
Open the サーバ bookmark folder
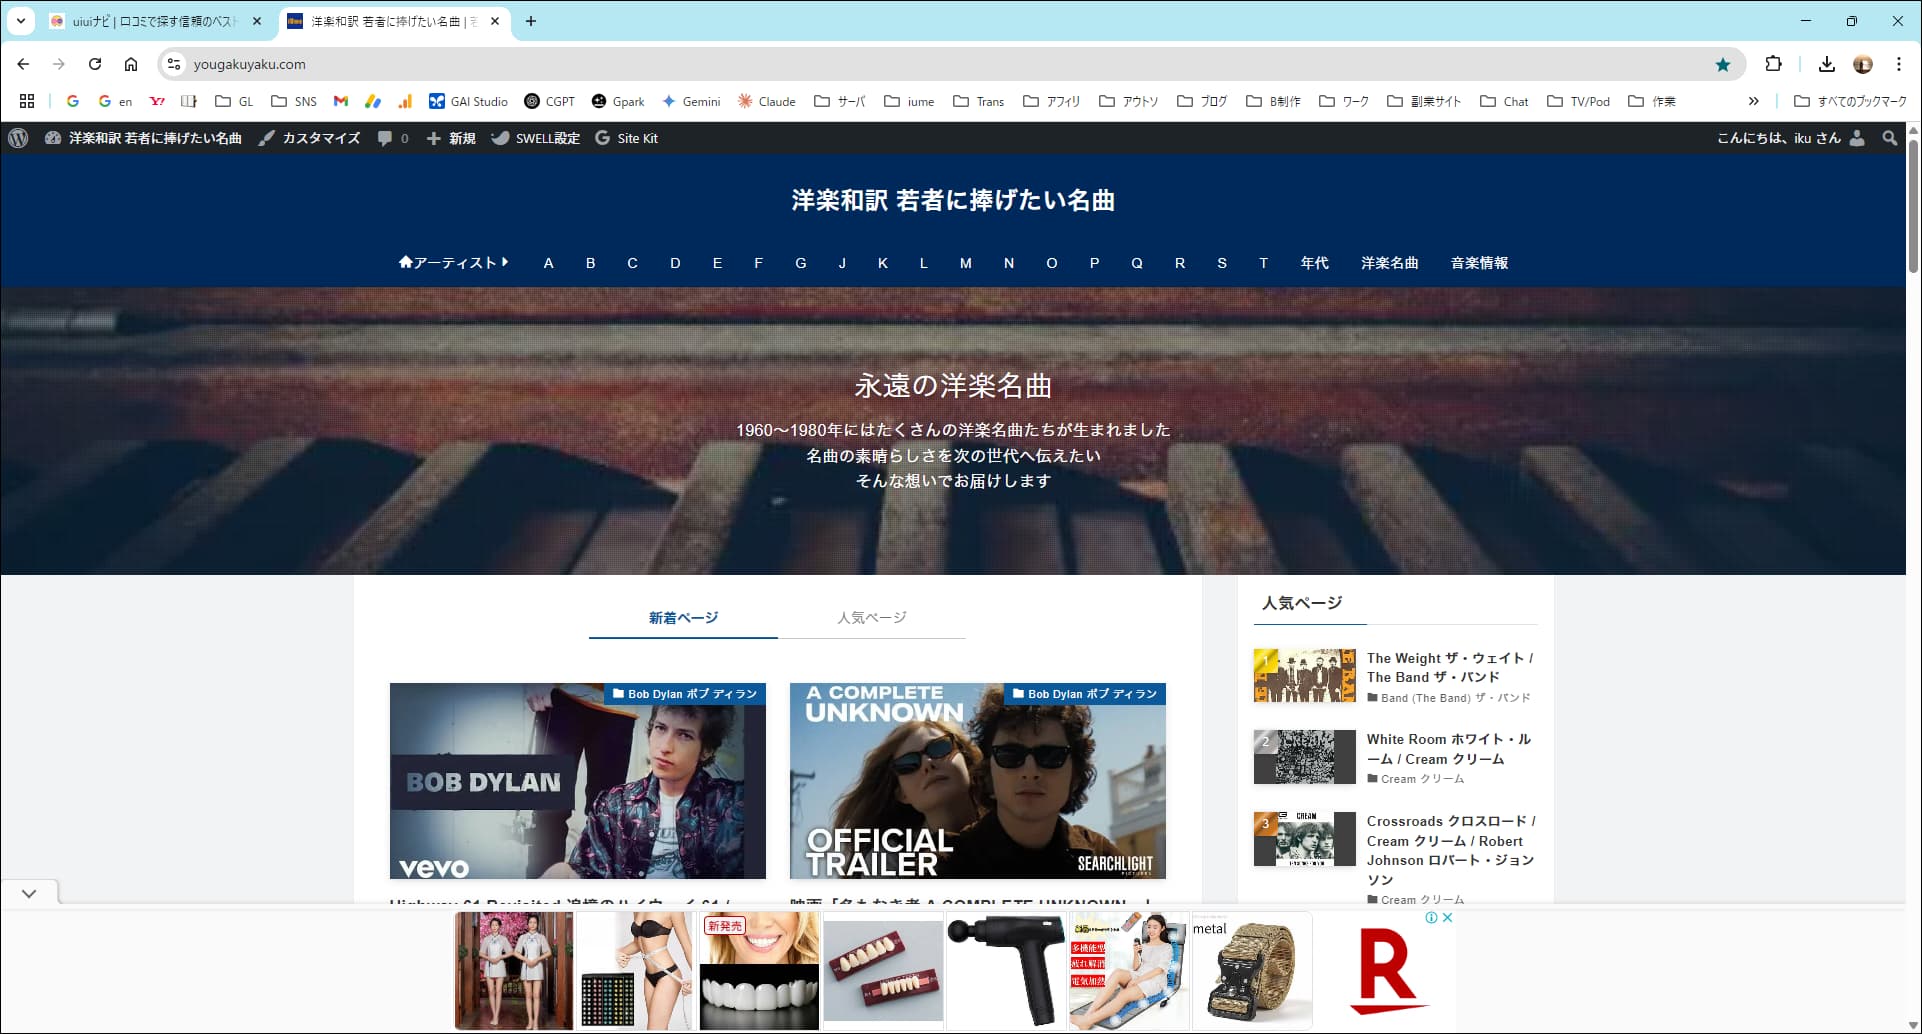pos(840,101)
